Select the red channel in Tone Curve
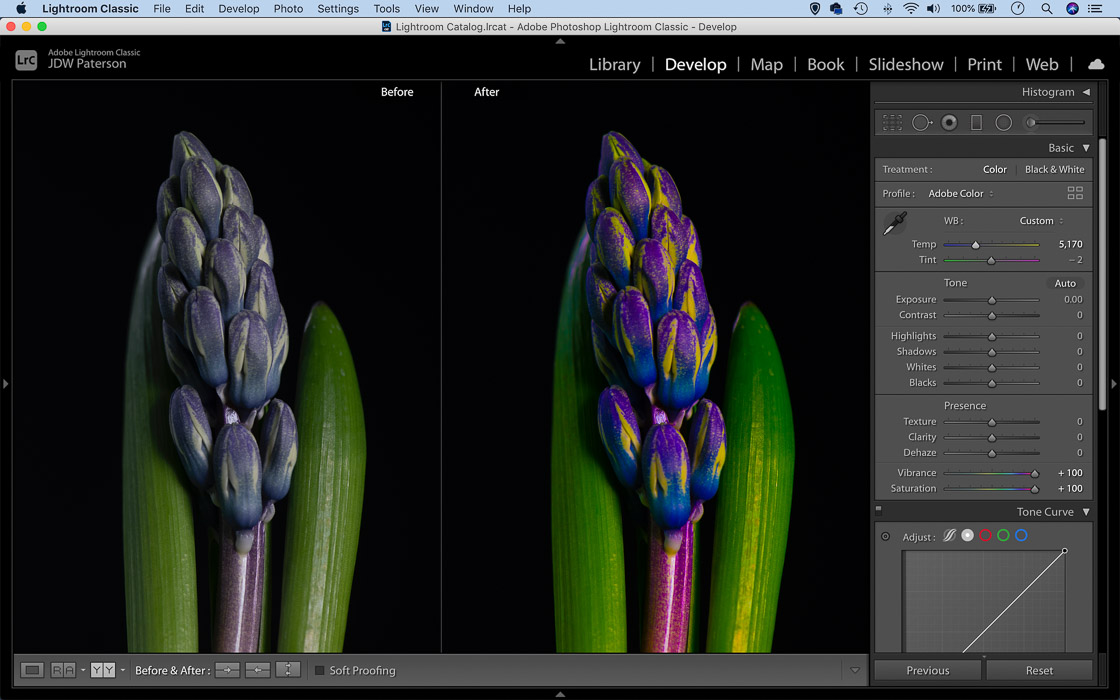This screenshot has width=1120, height=700. (x=987, y=535)
